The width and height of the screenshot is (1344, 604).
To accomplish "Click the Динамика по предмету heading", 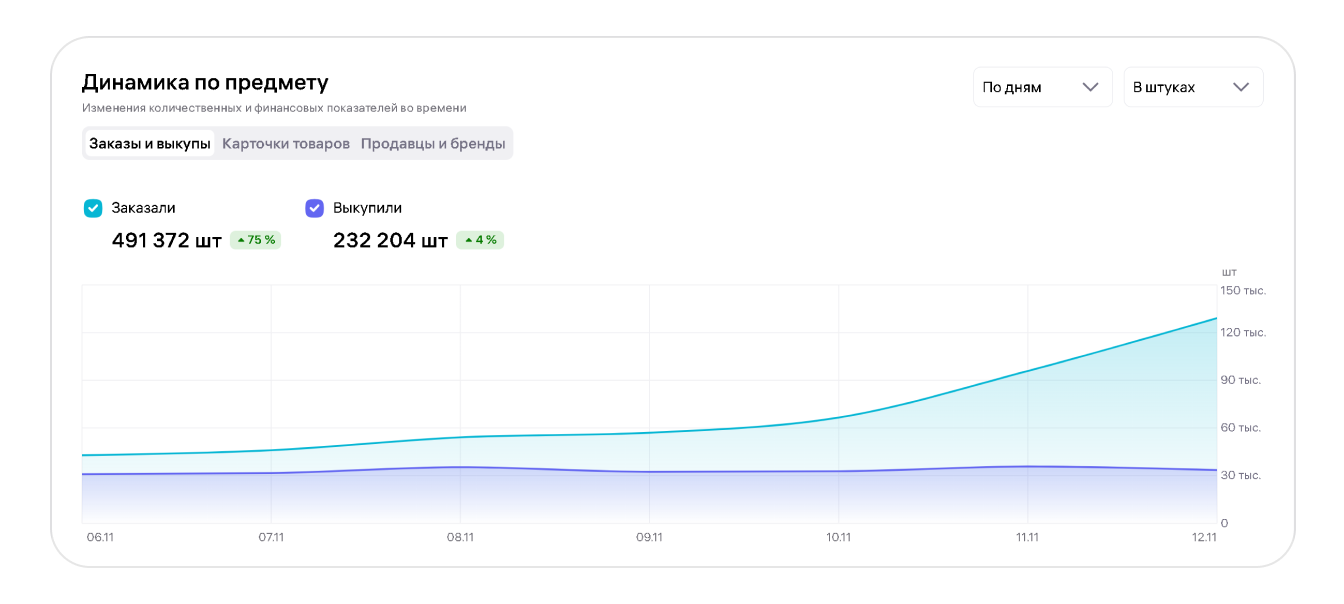I will tap(205, 82).
